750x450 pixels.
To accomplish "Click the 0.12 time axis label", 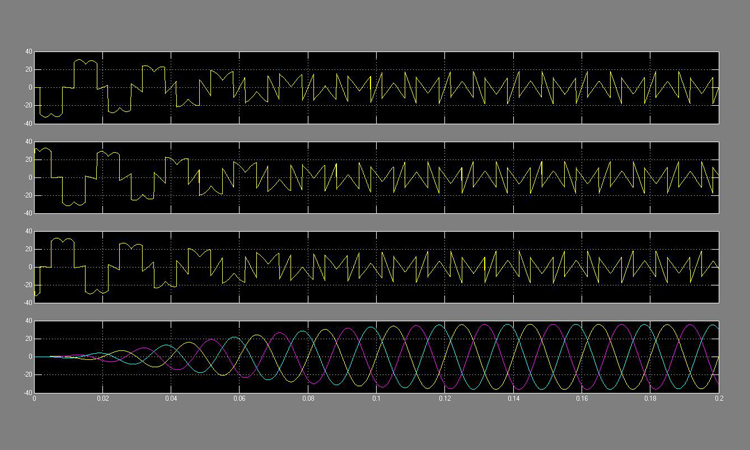I will tap(444, 399).
